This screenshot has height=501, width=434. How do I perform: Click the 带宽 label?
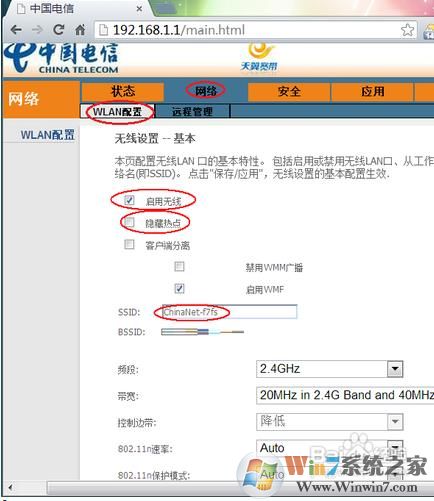tap(128, 396)
